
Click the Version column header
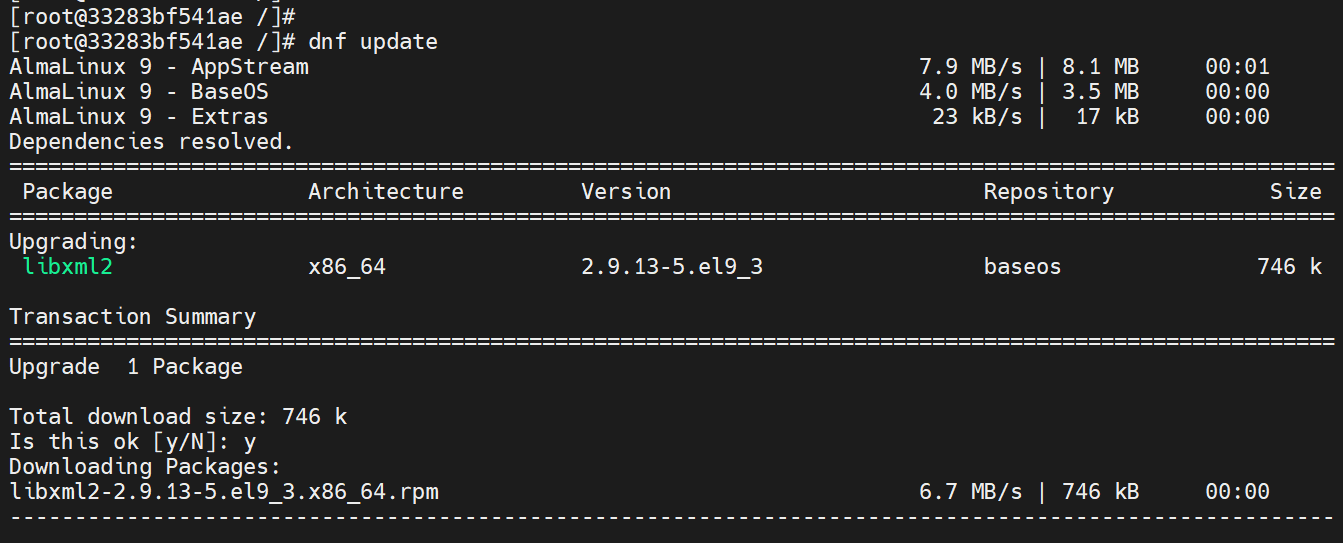626,192
